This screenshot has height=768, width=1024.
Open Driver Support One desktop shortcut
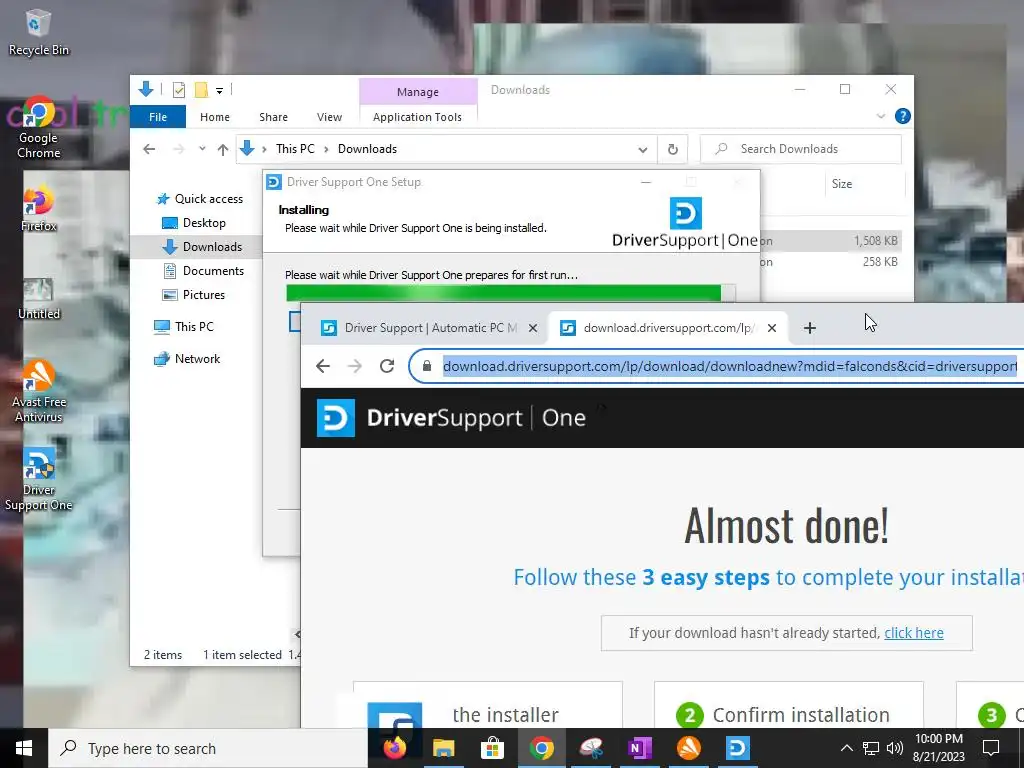point(38,479)
